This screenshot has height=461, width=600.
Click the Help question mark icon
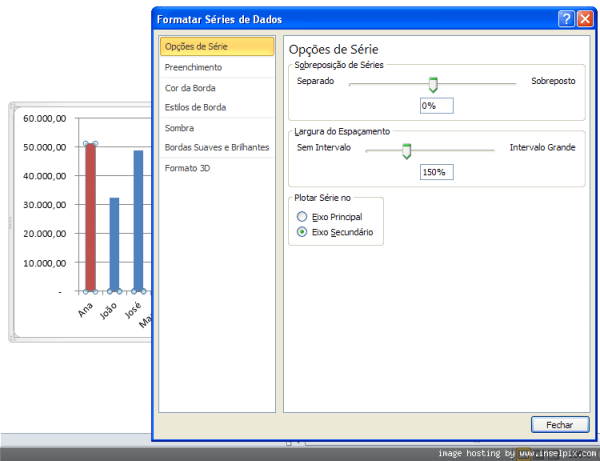click(566, 18)
